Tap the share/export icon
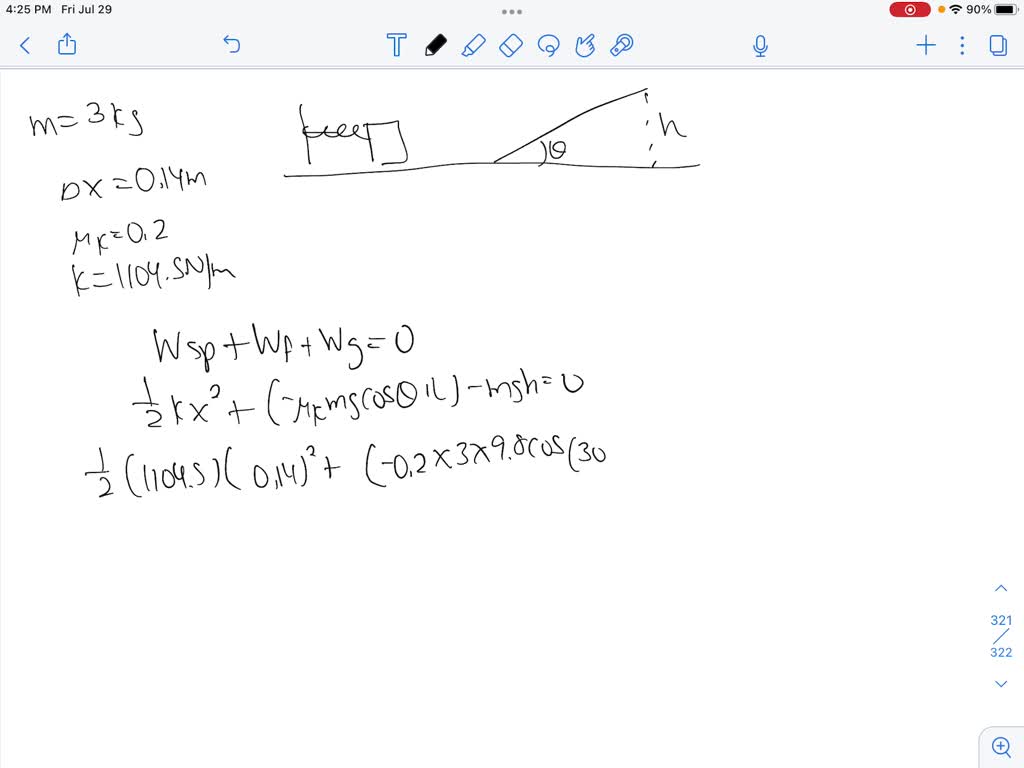This screenshot has width=1024, height=768. click(66, 45)
